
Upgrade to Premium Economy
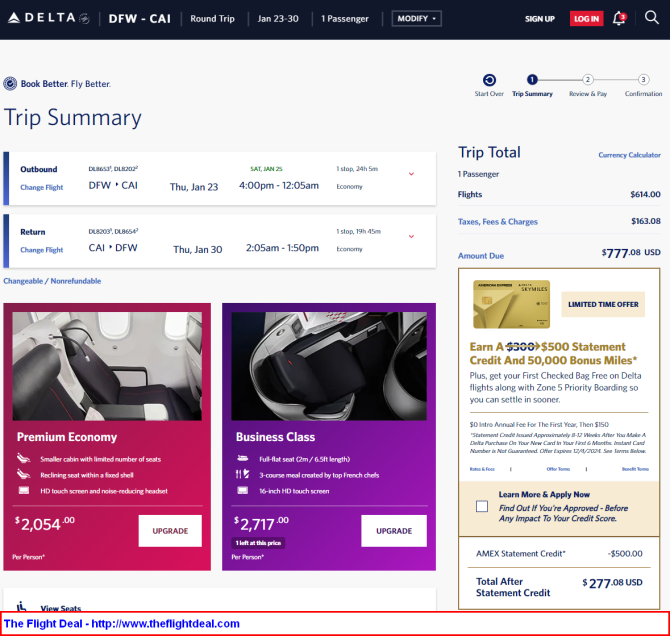[170, 531]
